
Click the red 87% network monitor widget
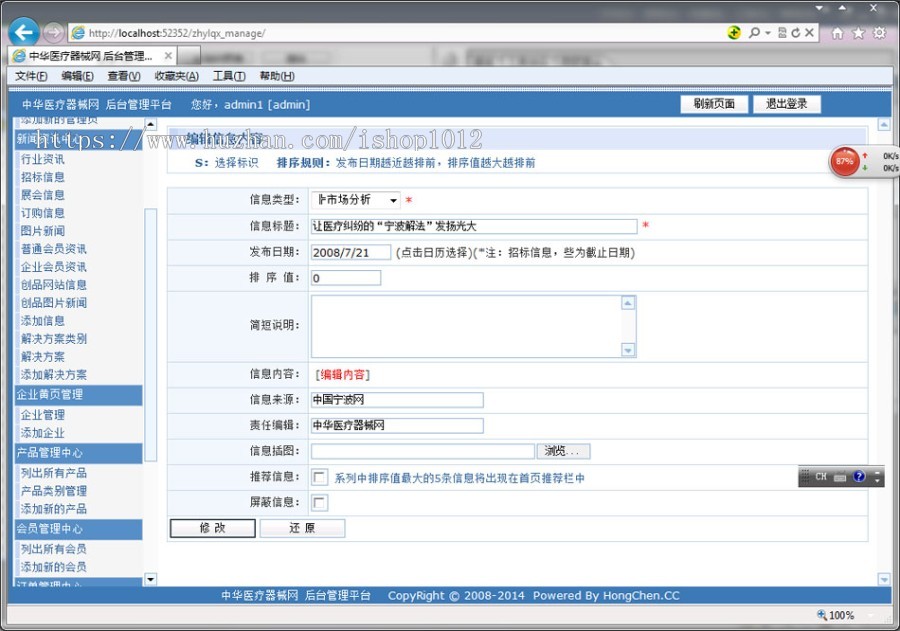tap(844, 161)
